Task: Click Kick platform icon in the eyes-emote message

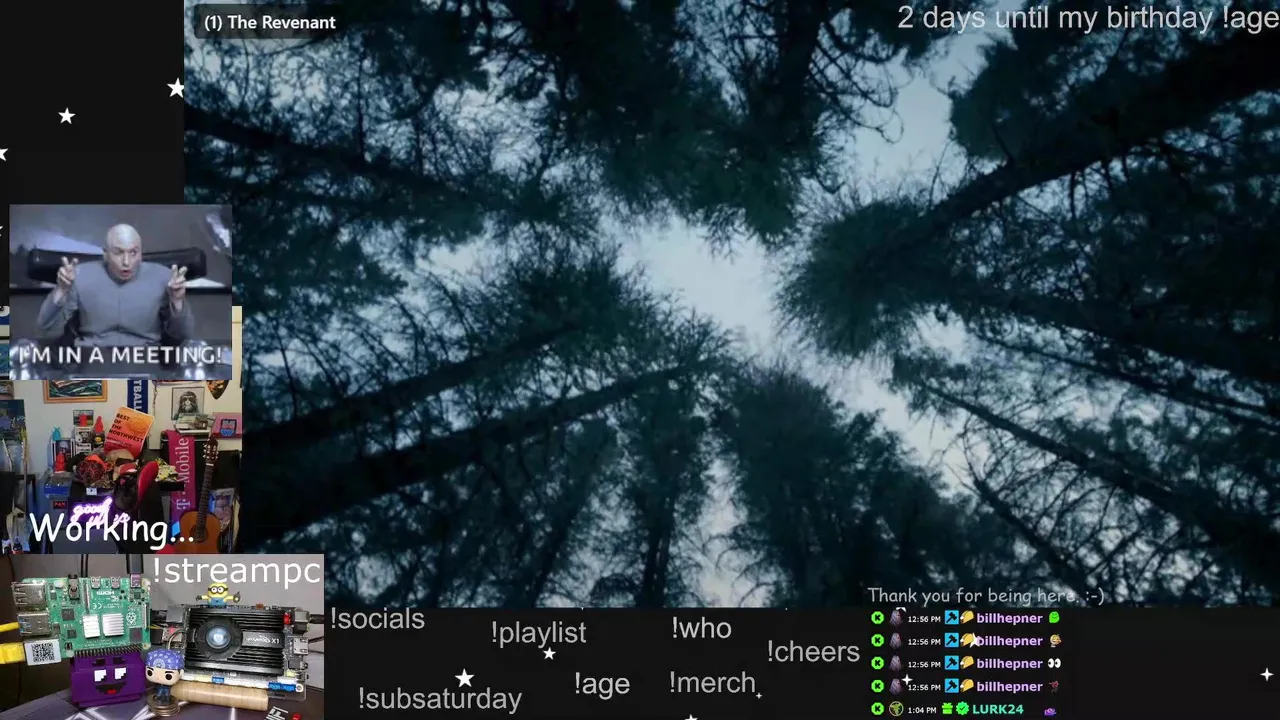Action: [877, 663]
